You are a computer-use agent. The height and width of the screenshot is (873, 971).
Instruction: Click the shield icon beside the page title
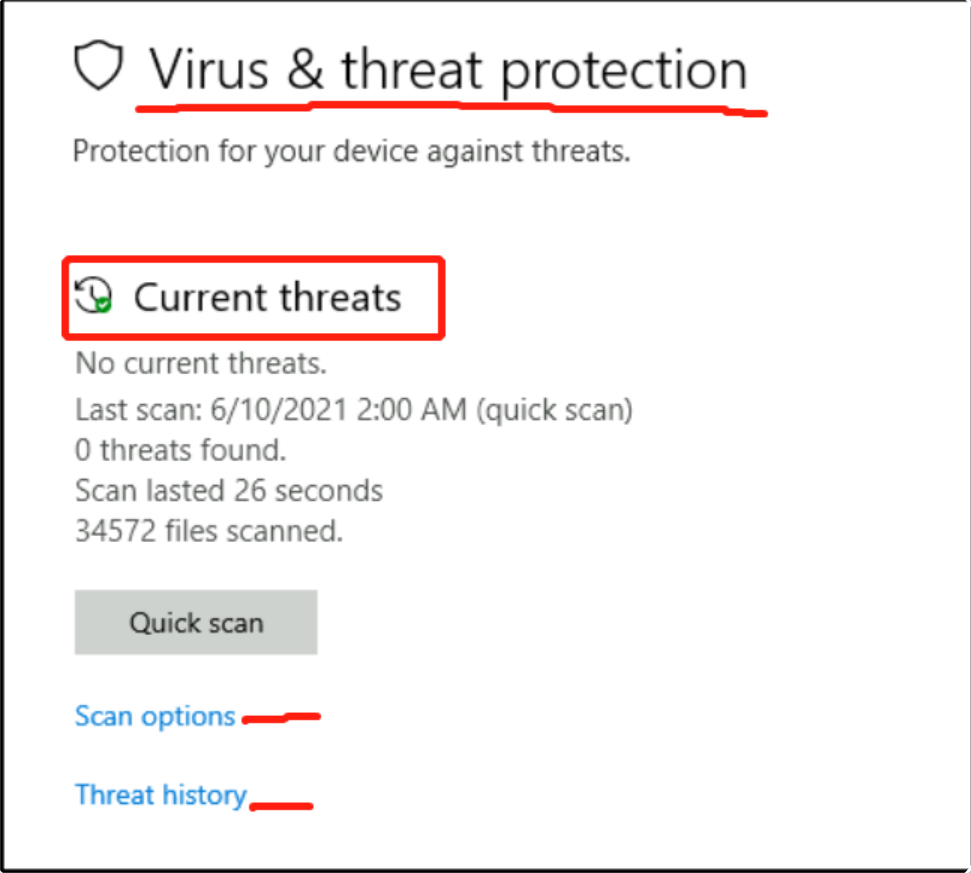click(98, 65)
